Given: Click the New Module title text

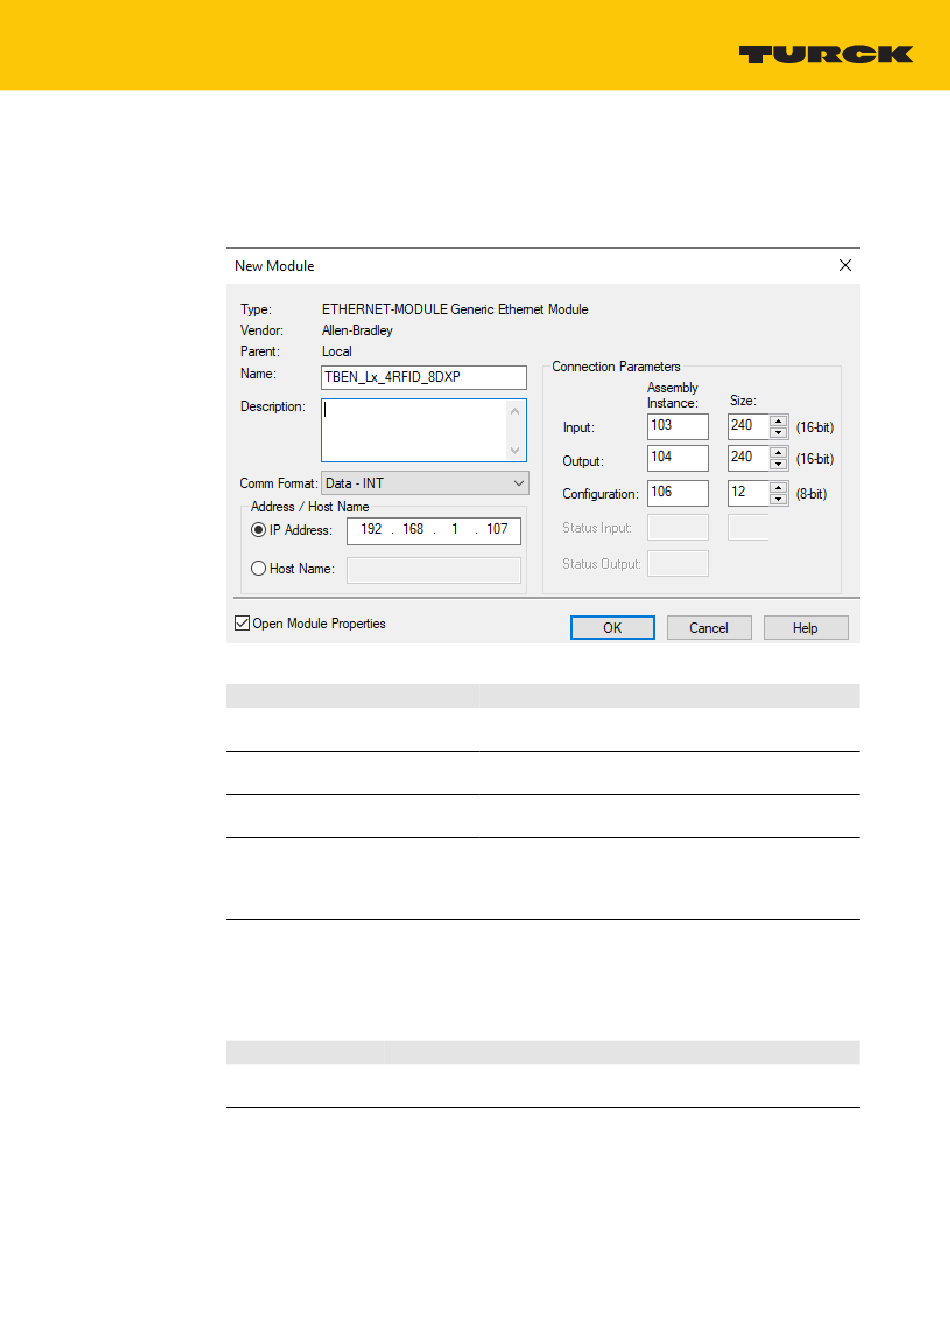Looking at the screenshot, I should point(275,266).
